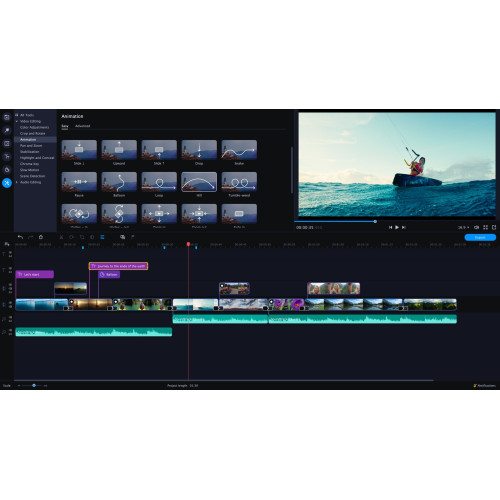
Task: Click the Delete trash icon in timeline toolbar
Action: 41,237
